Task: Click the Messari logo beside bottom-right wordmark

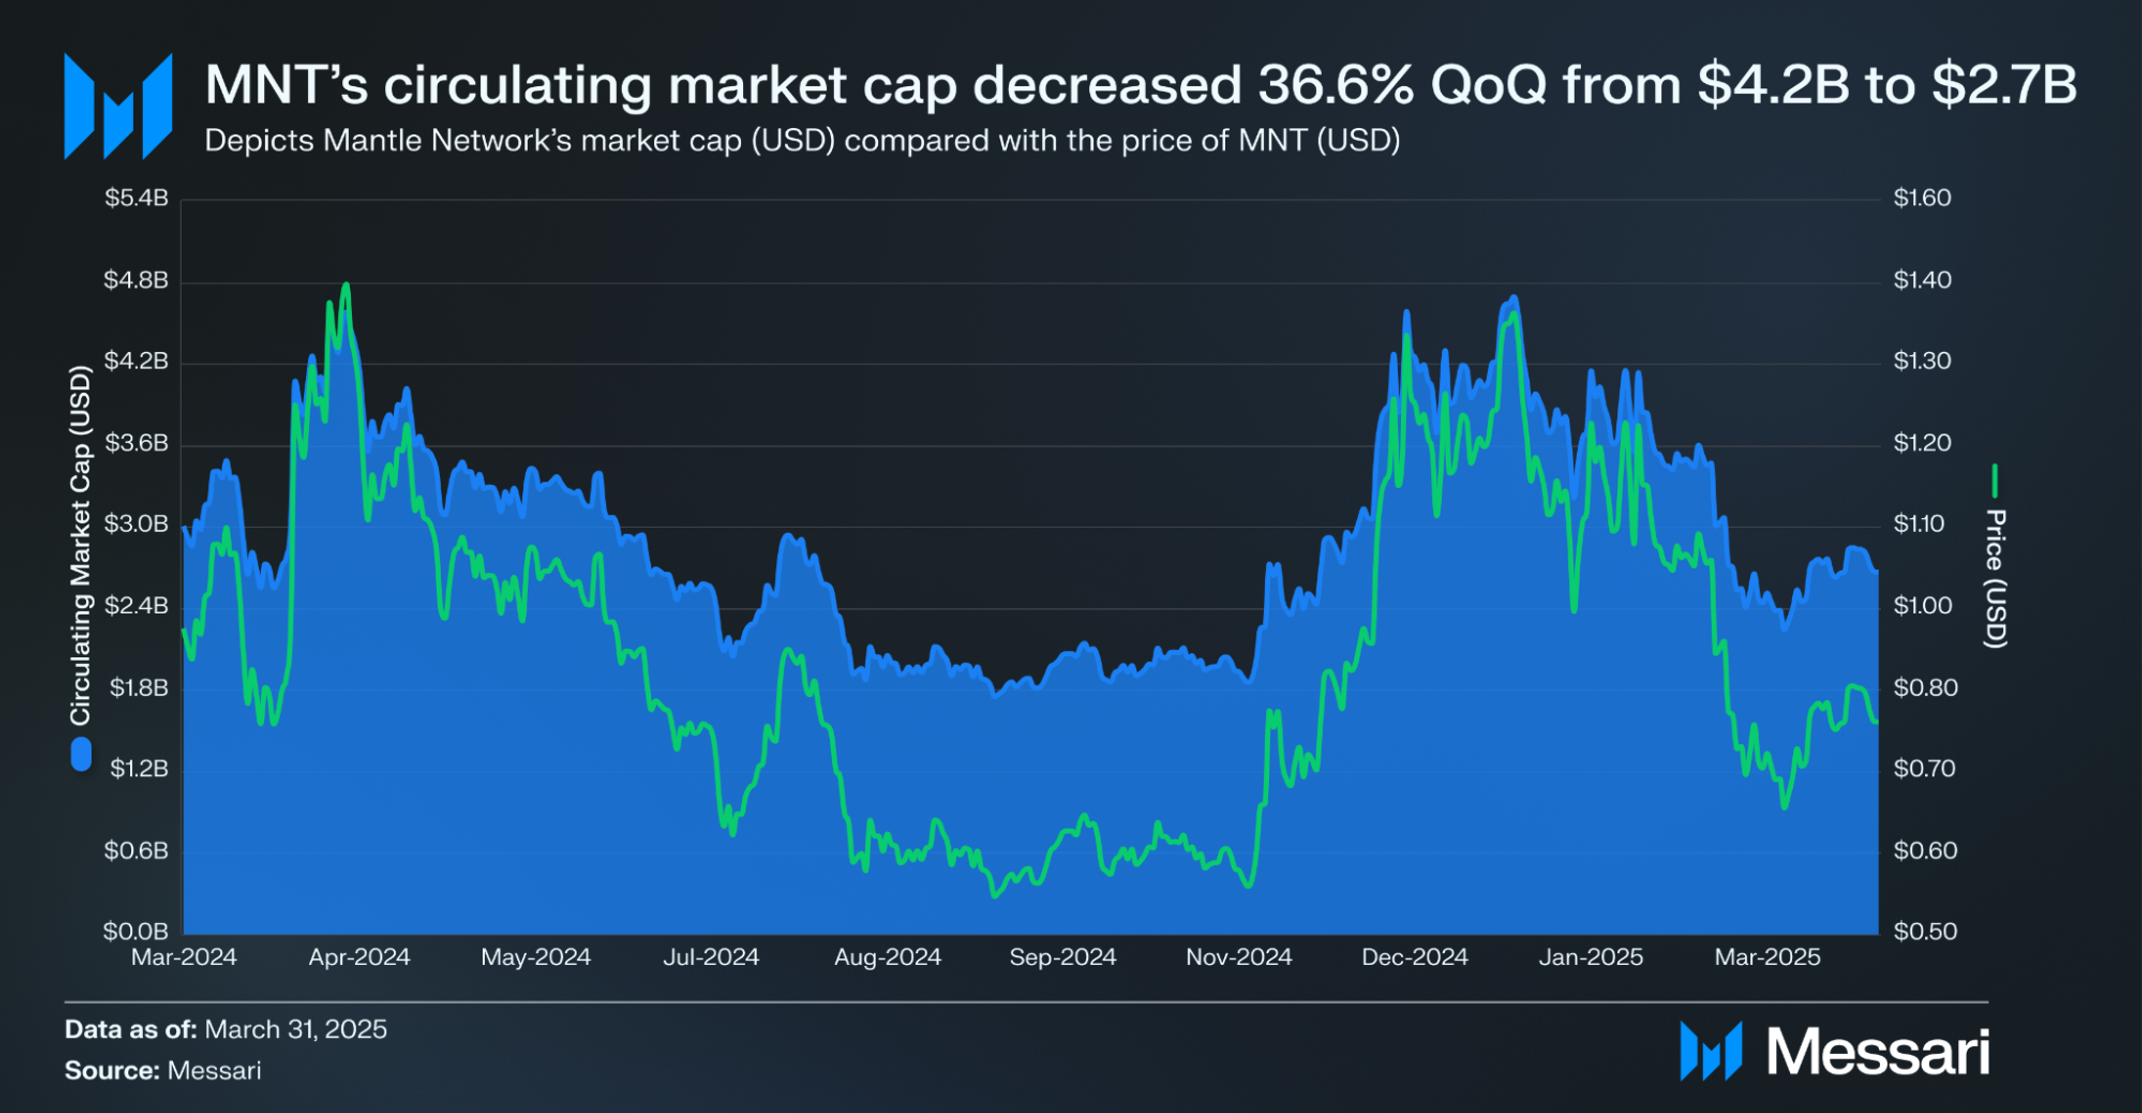Action: 1711,1051
